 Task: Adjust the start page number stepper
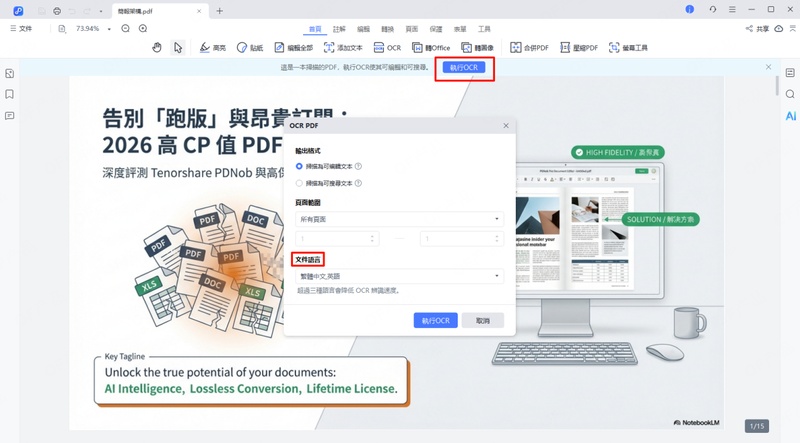[x=372, y=238]
